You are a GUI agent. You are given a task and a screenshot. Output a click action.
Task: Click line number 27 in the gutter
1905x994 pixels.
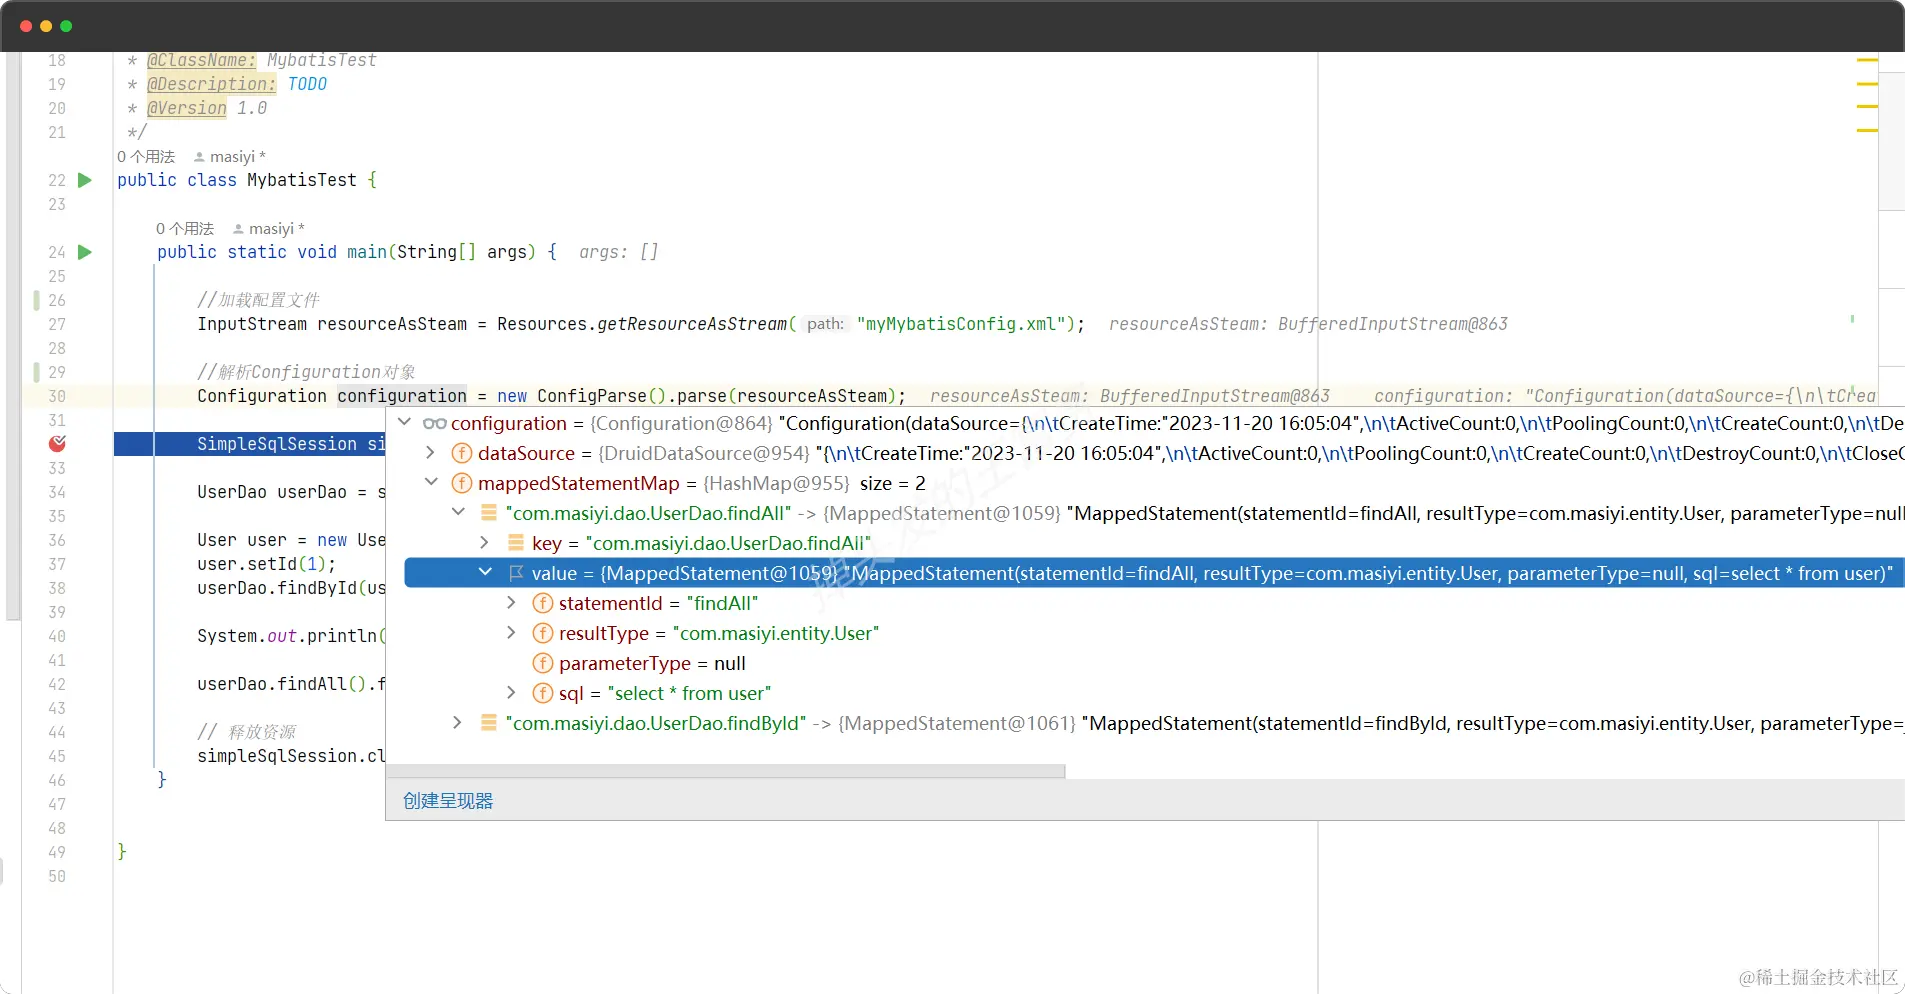pos(57,324)
